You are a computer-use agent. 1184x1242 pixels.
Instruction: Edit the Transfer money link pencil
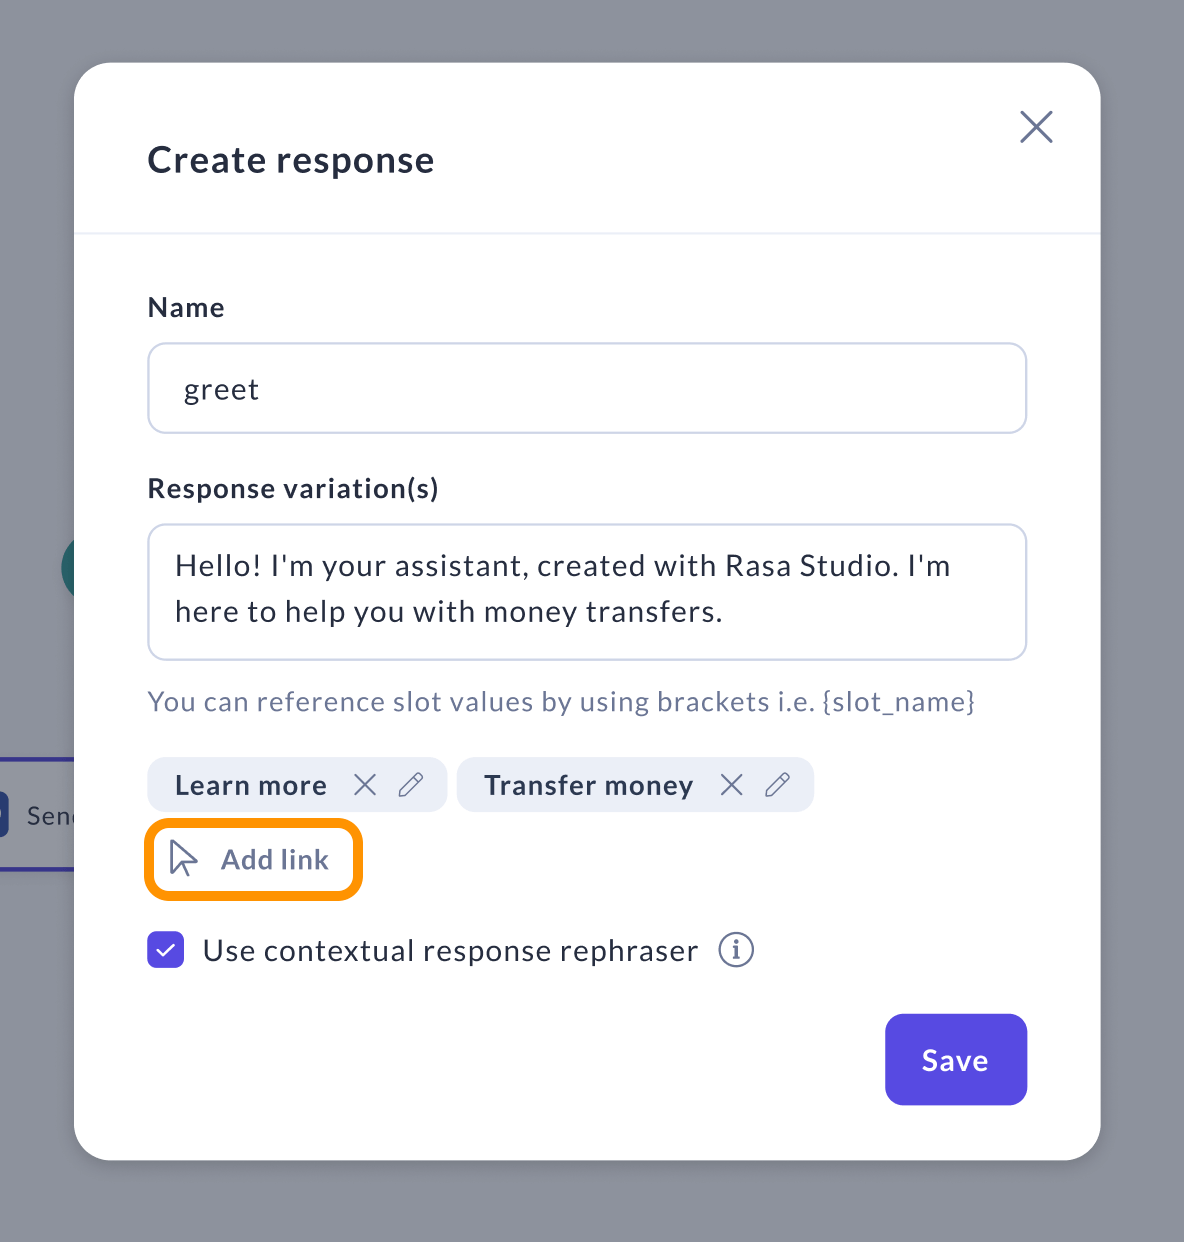pos(778,785)
